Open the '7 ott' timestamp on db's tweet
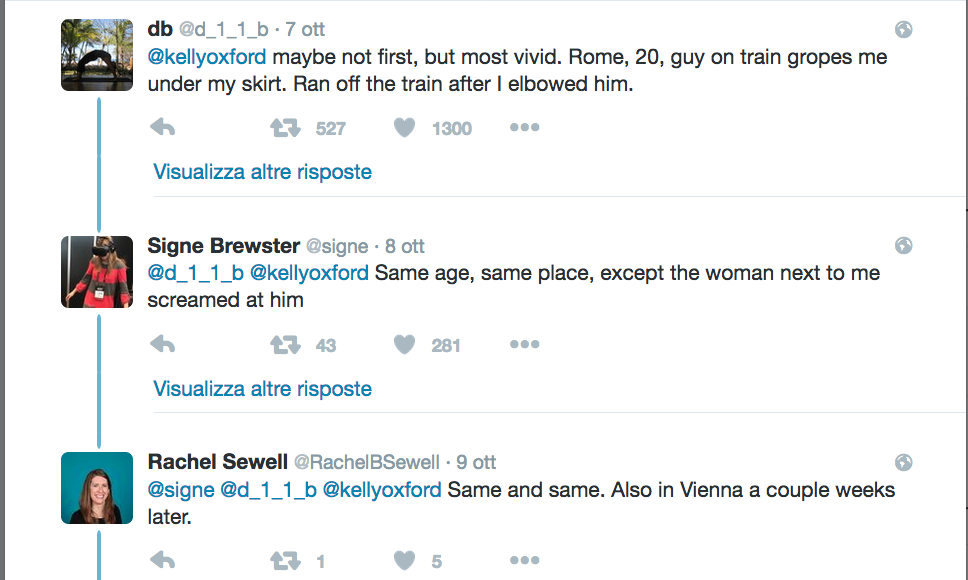The width and height of the screenshot is (968, 580). click(306, 30)
